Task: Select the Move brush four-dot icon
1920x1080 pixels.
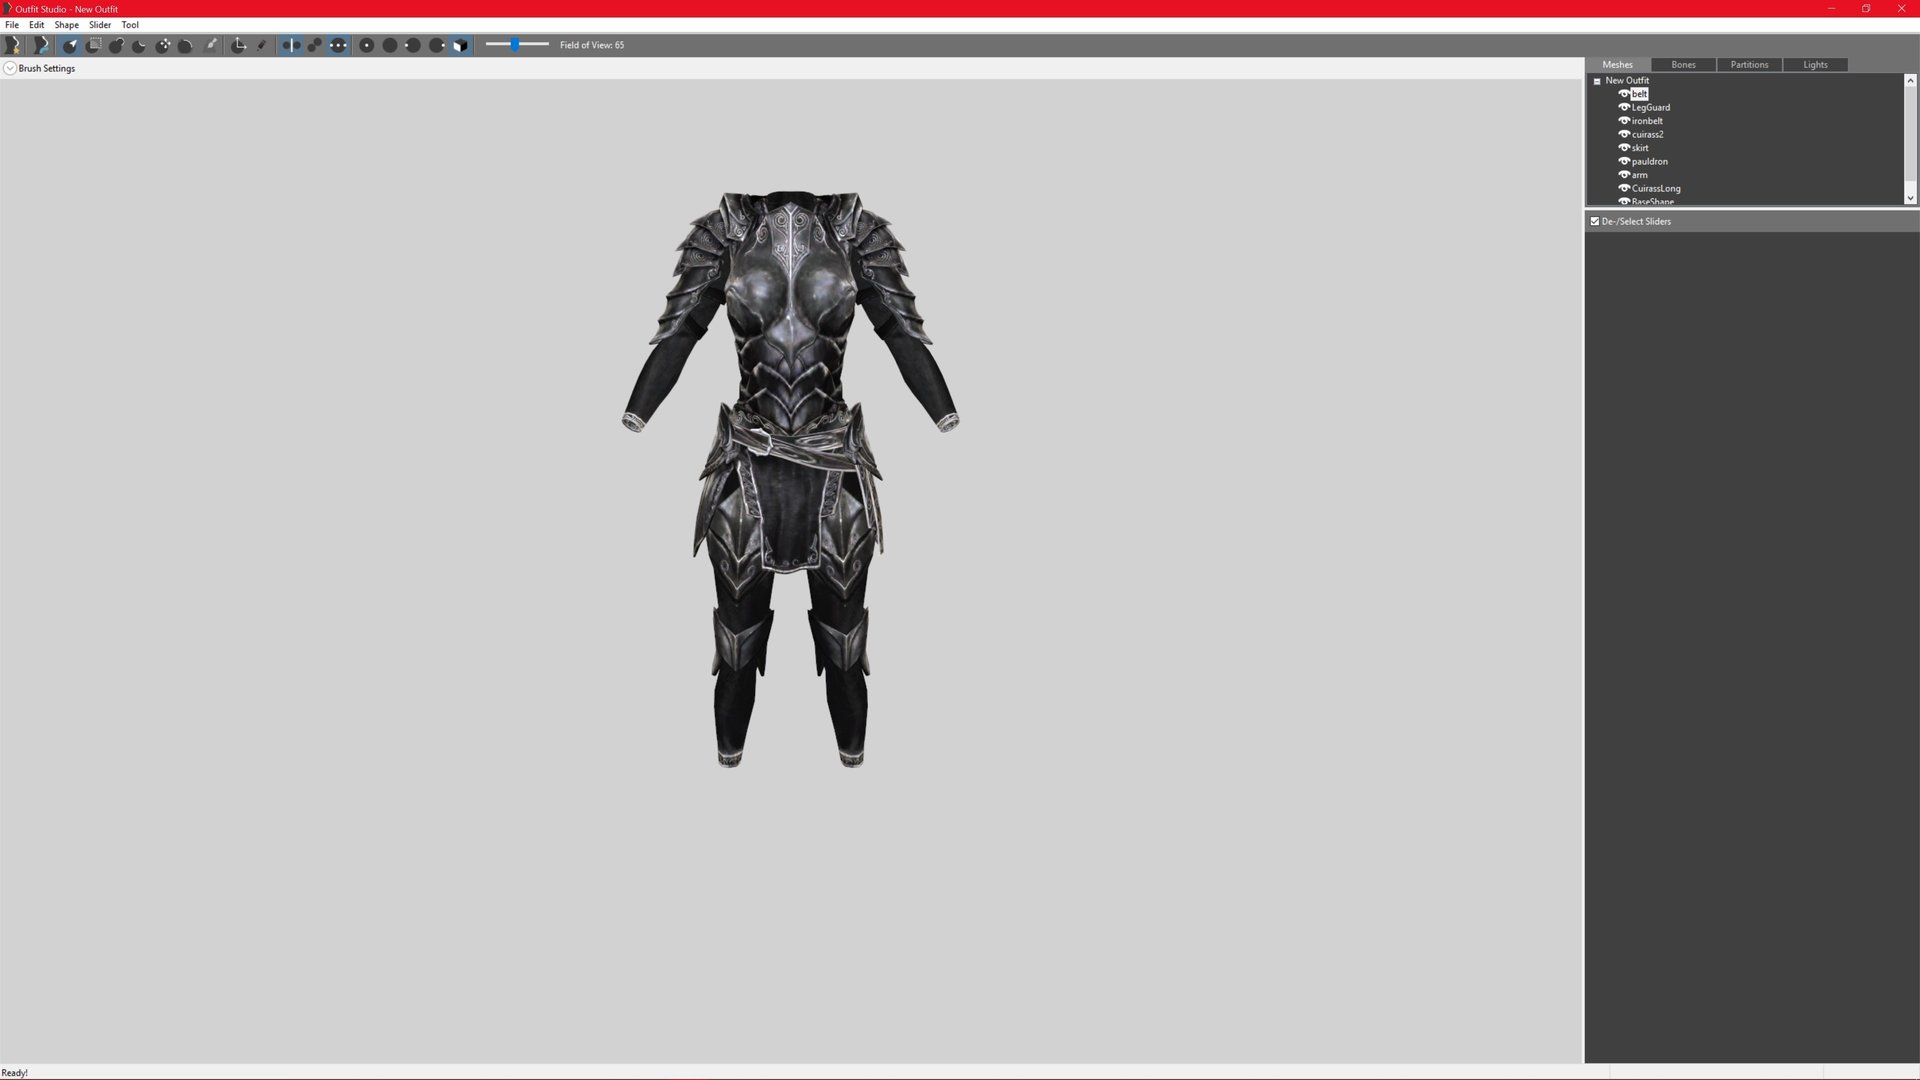Action: pos(163,45)
